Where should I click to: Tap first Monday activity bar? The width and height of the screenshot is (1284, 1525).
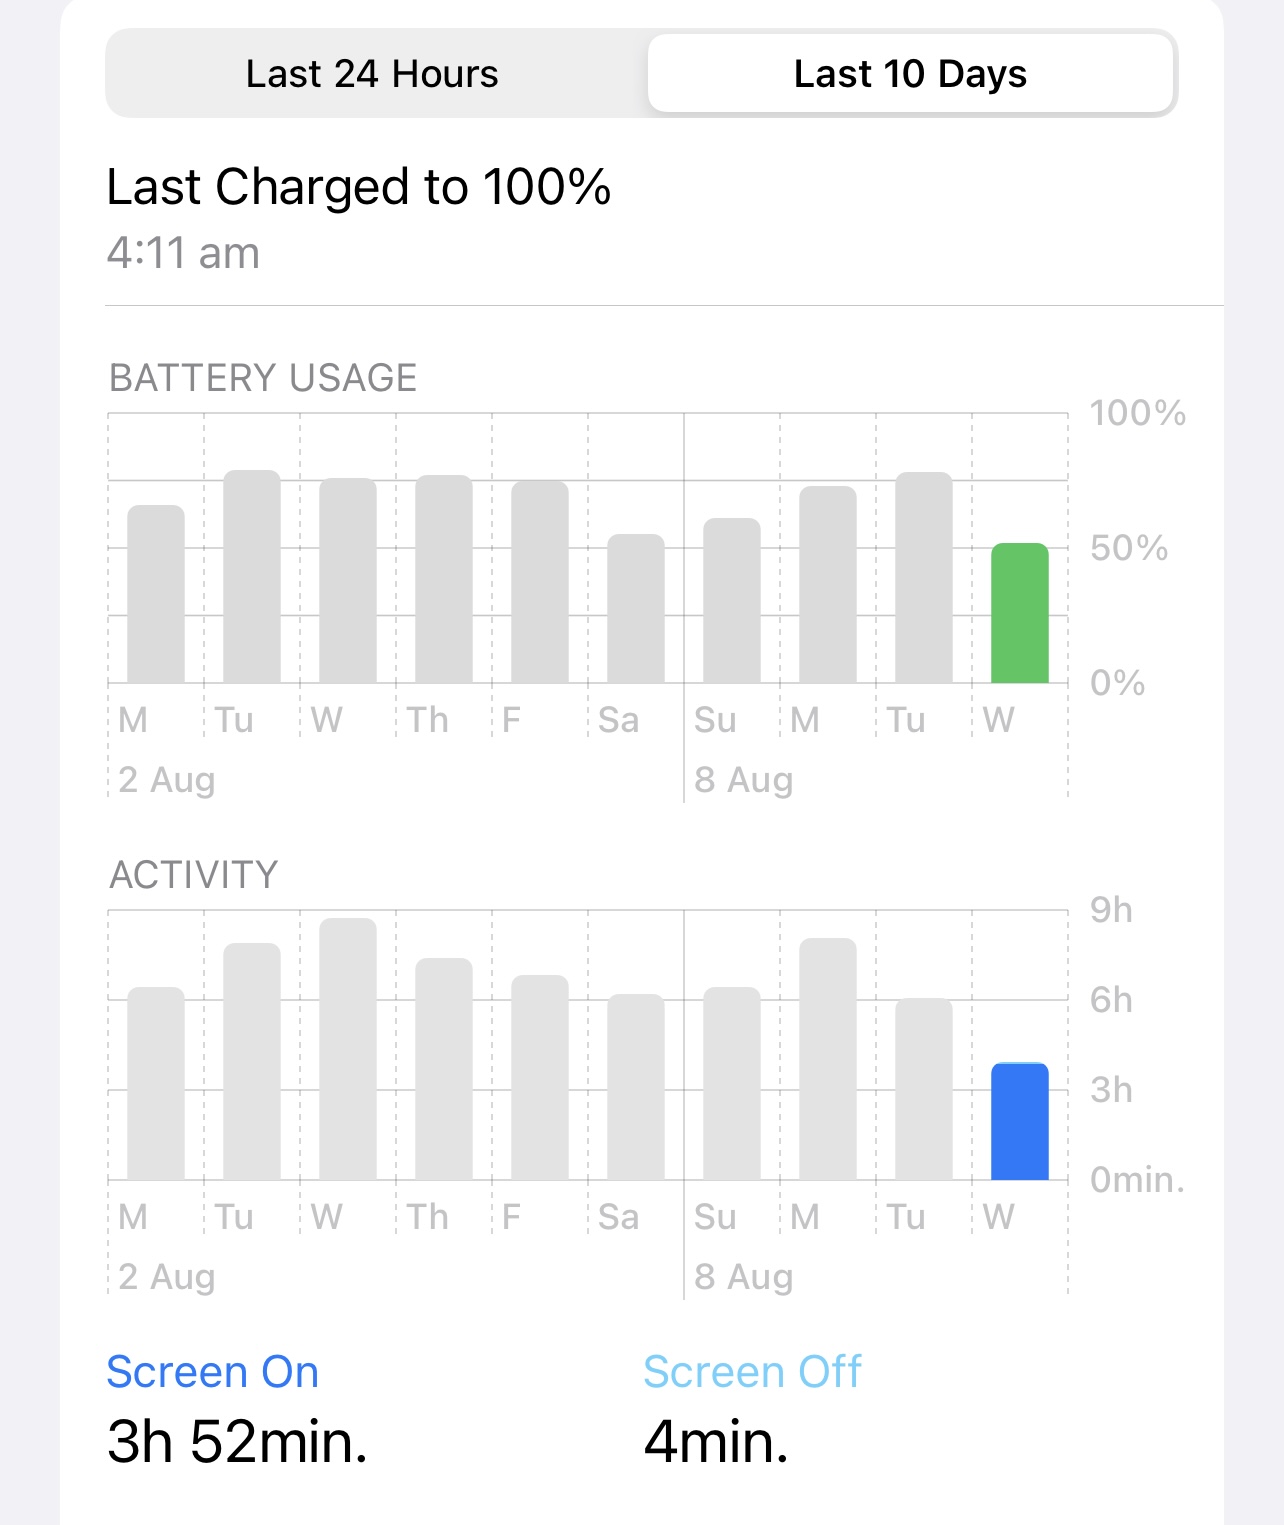156,1084
